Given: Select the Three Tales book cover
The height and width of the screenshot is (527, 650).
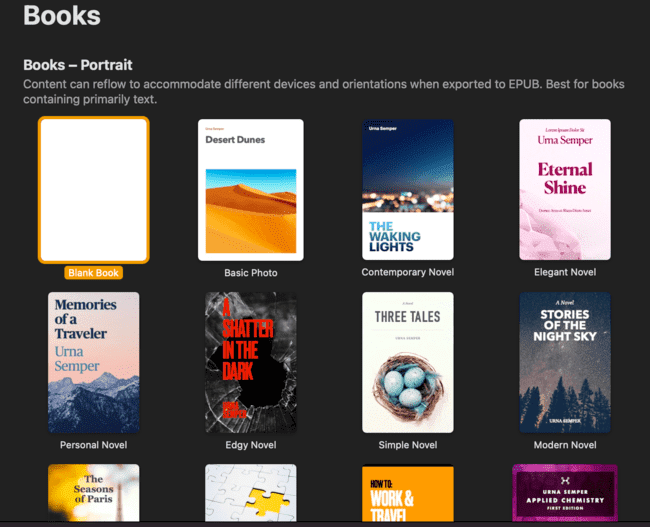Looking at the screenshot, I should click(x=407, y=361).
